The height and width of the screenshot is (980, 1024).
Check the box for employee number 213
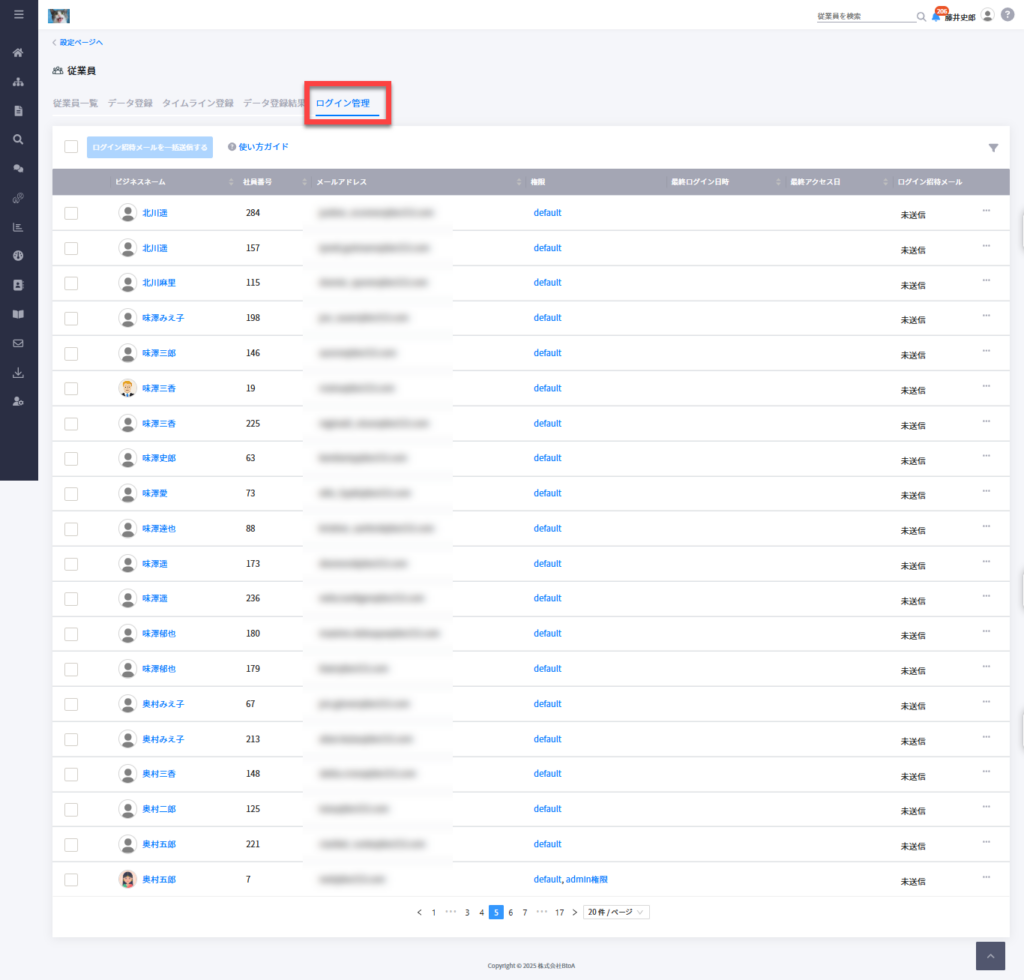pos(71,739)
